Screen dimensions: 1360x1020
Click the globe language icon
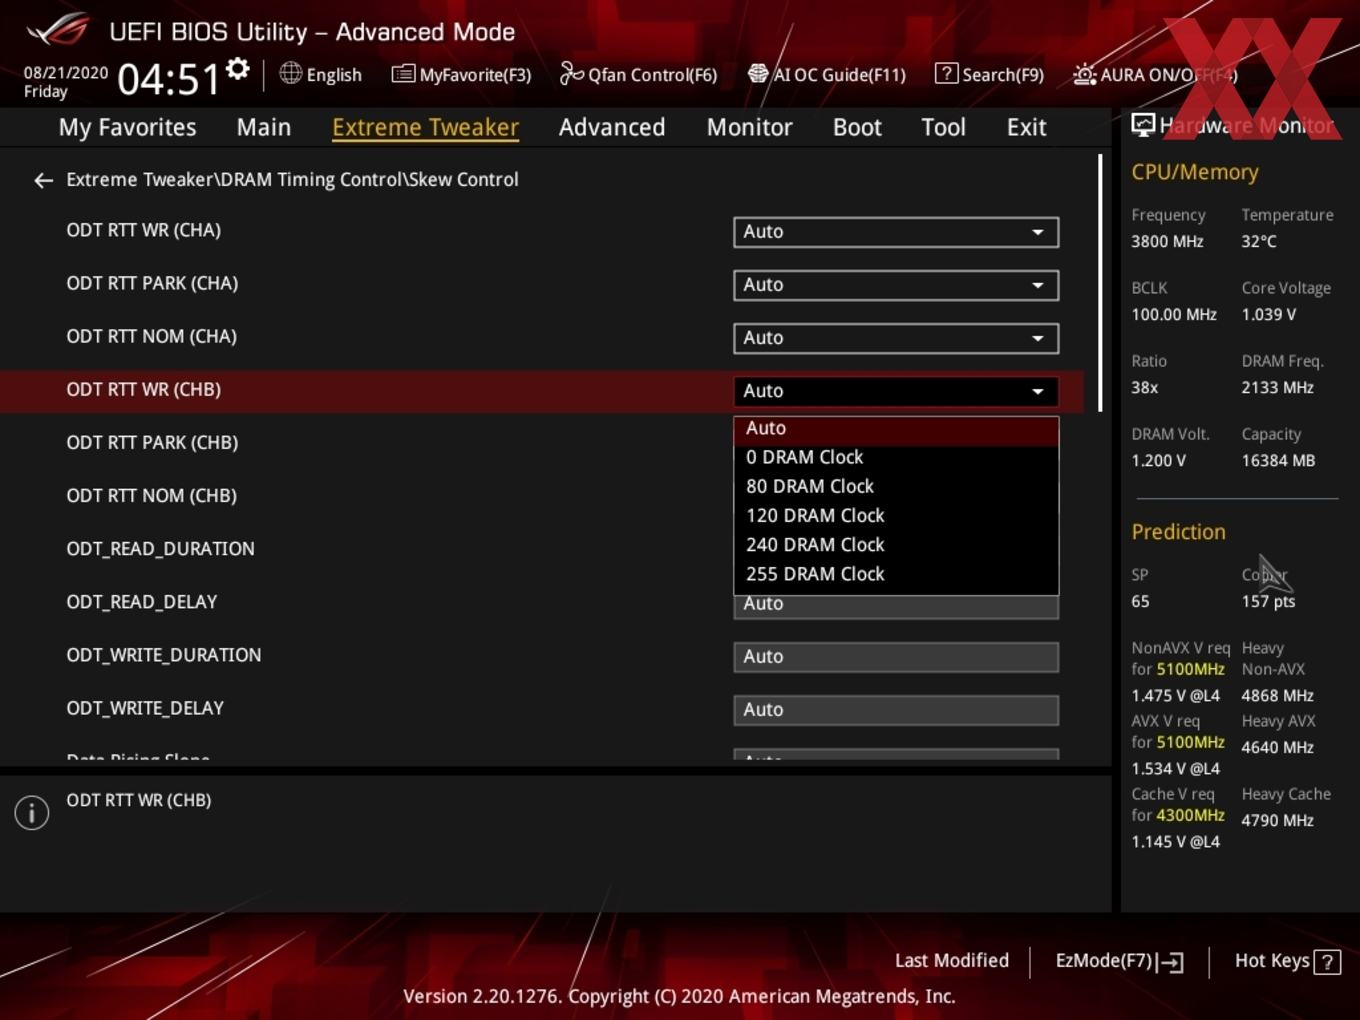(290, 73)
